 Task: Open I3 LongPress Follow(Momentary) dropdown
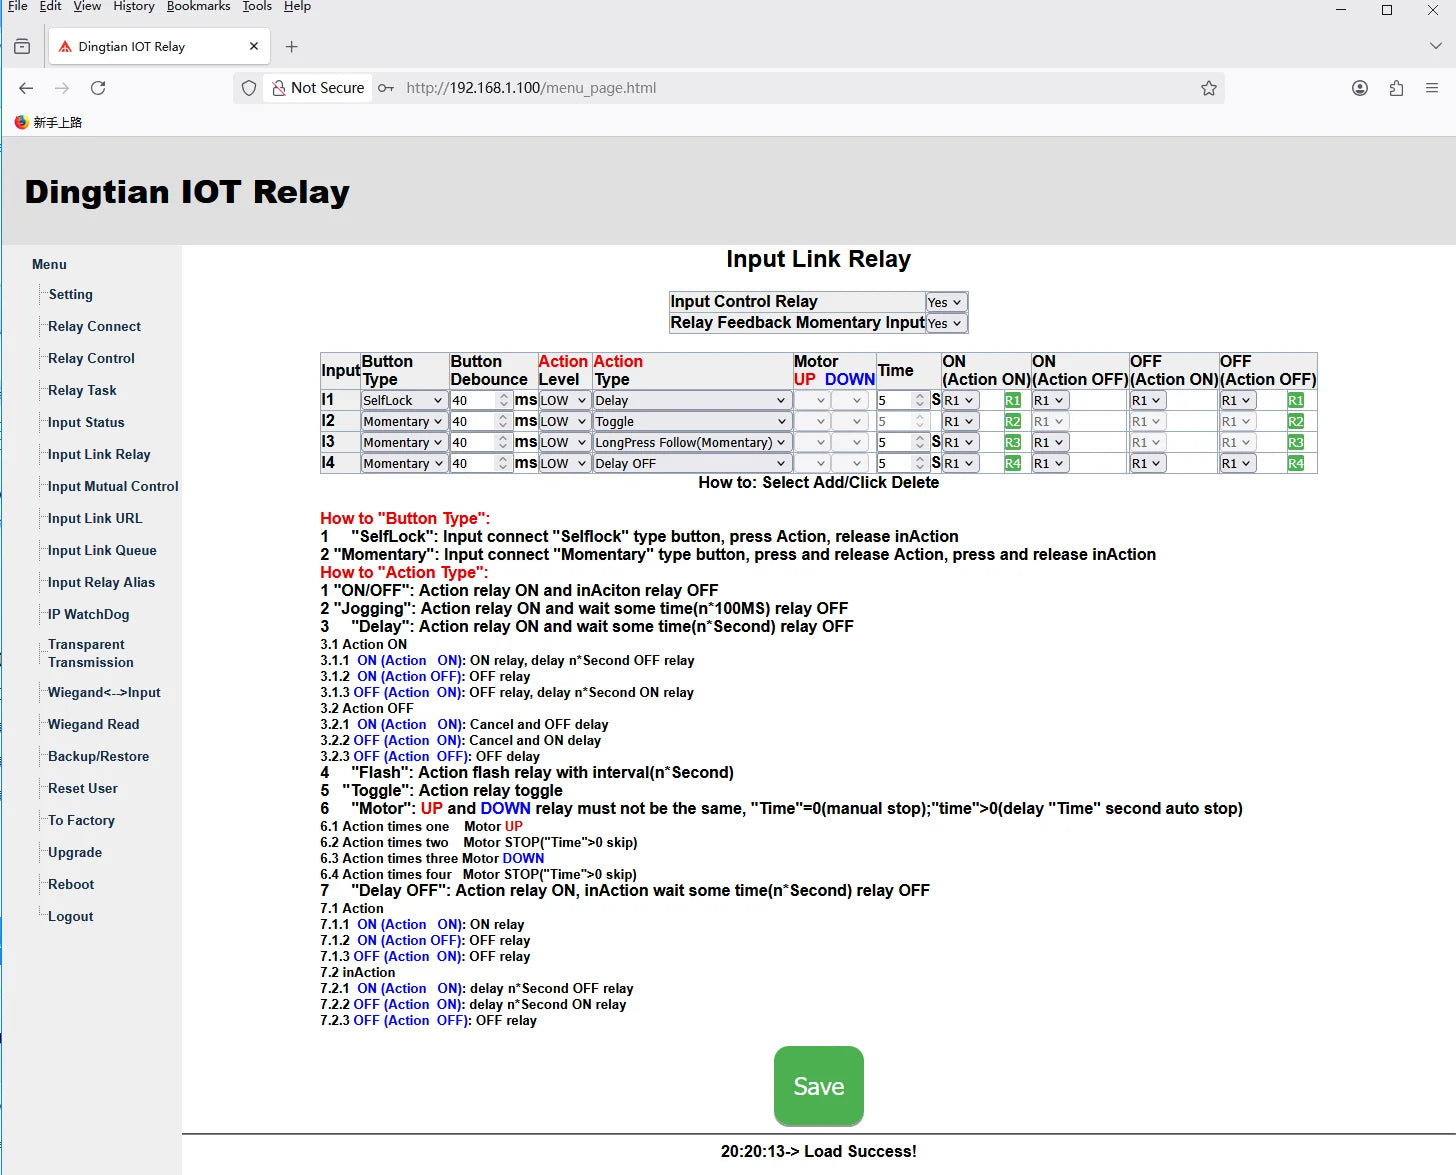tap(692, 442)
